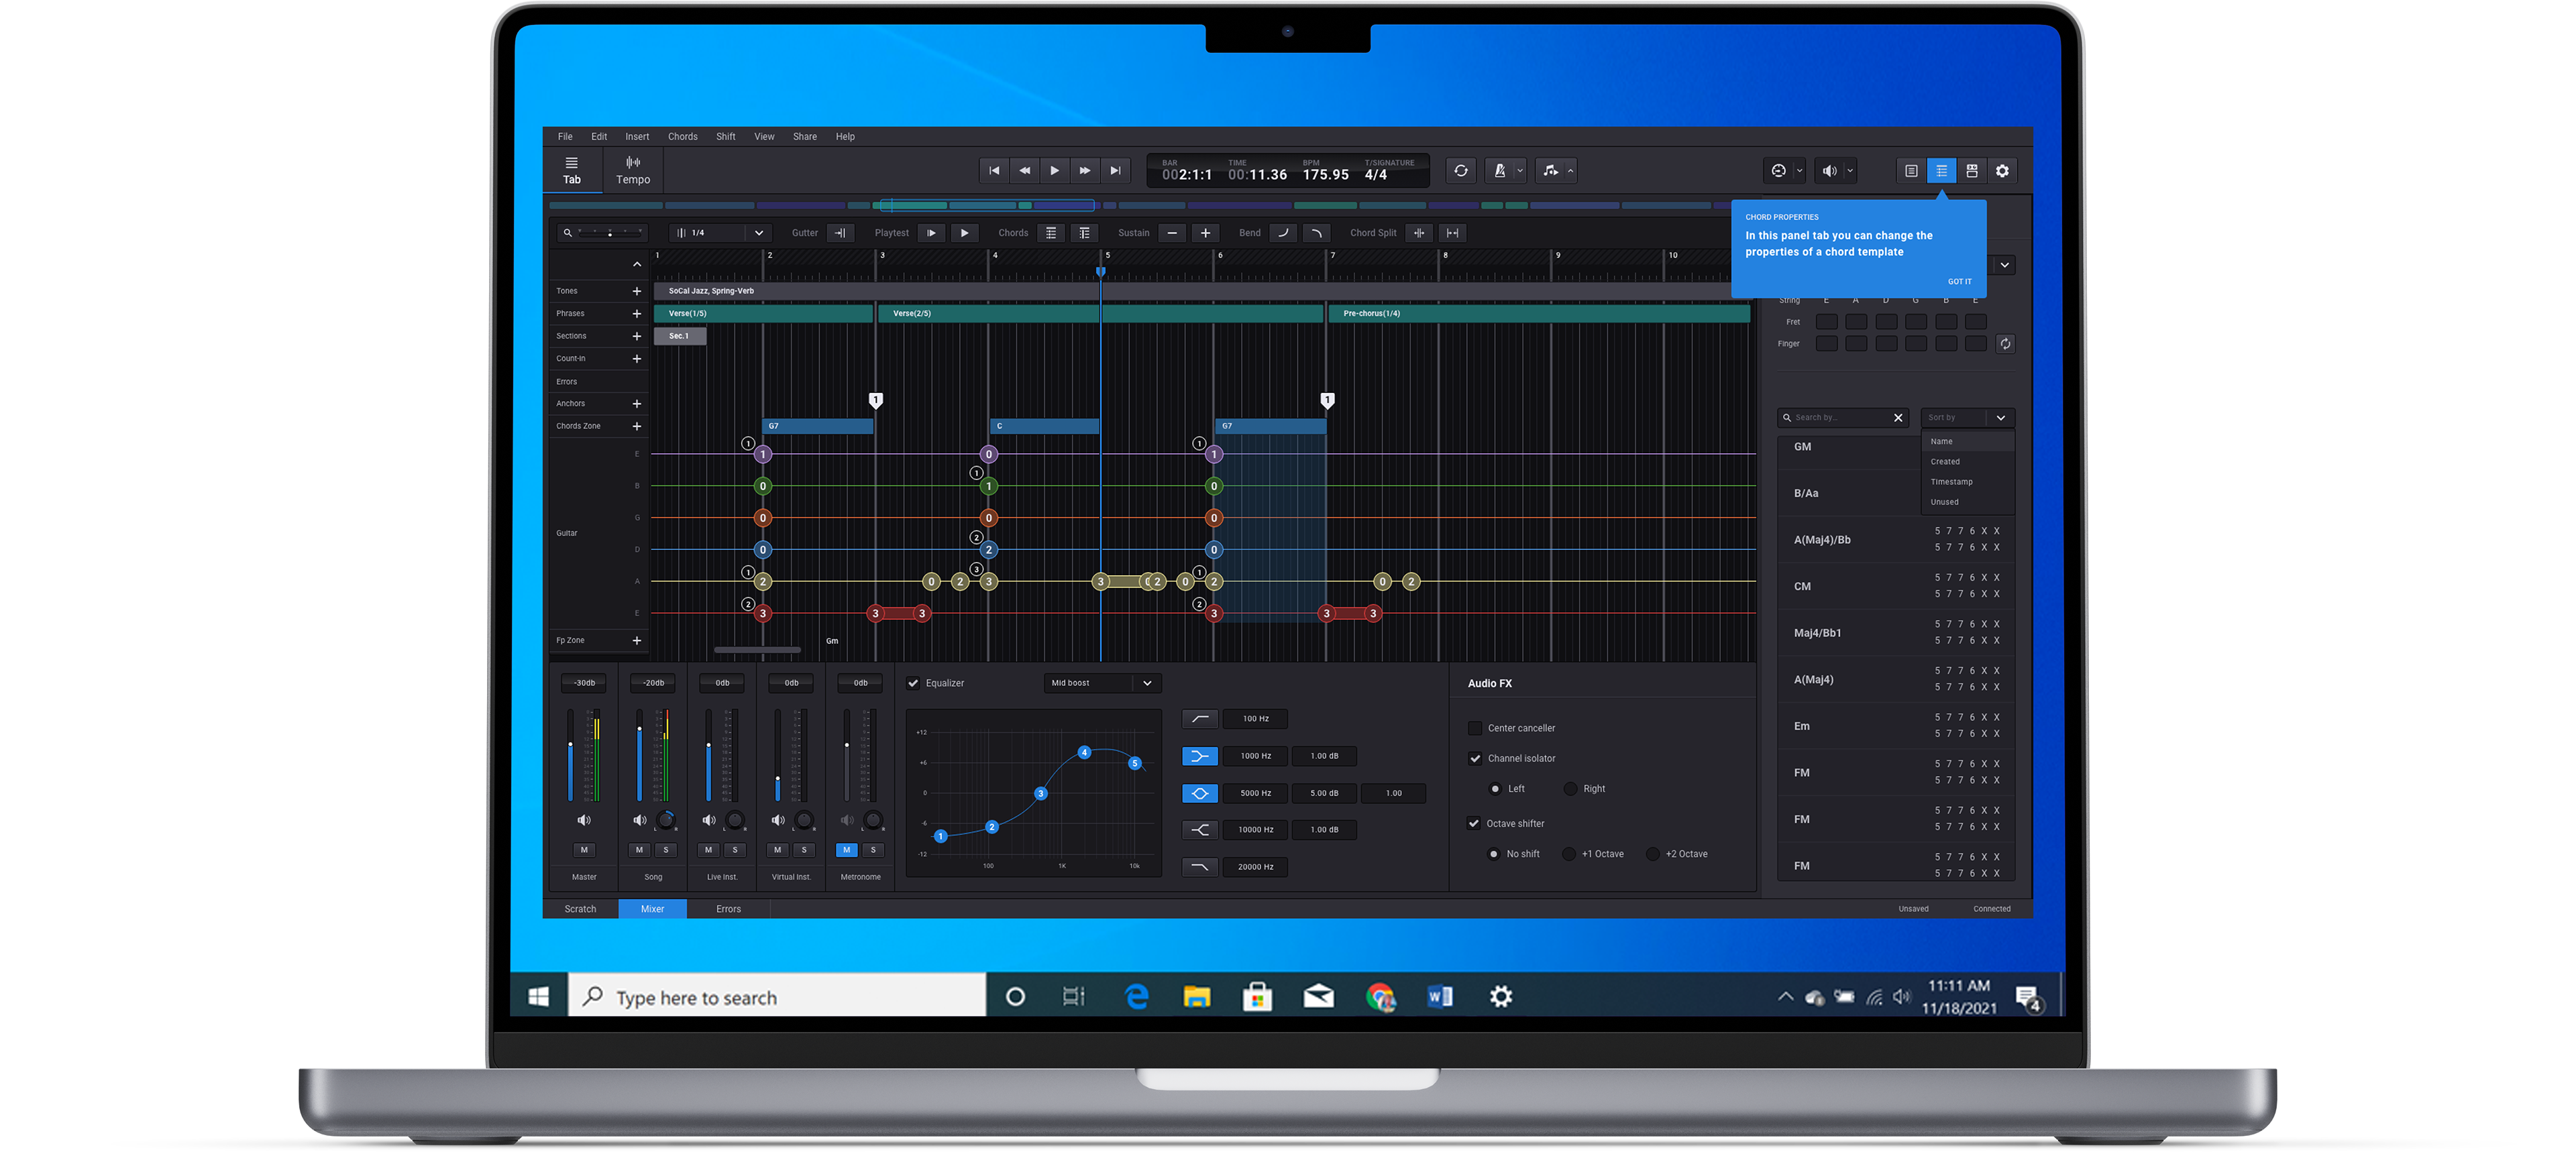The image size is (2576, 1152).
Task: Click the speed gauge icon
Action: [x=1778, y=171]
